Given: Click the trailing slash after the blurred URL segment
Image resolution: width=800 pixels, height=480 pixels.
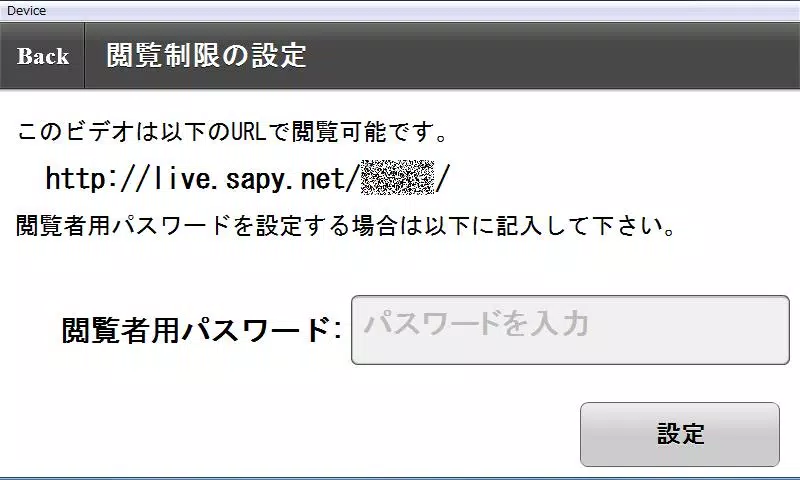Looking at the screenshot, I should 442,178.
